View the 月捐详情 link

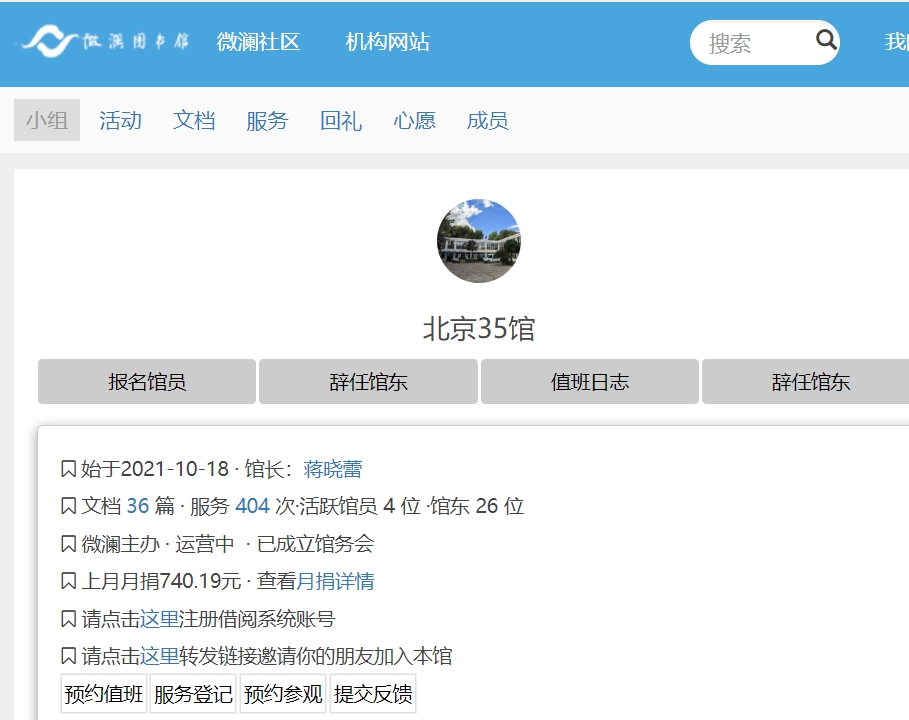335,581
